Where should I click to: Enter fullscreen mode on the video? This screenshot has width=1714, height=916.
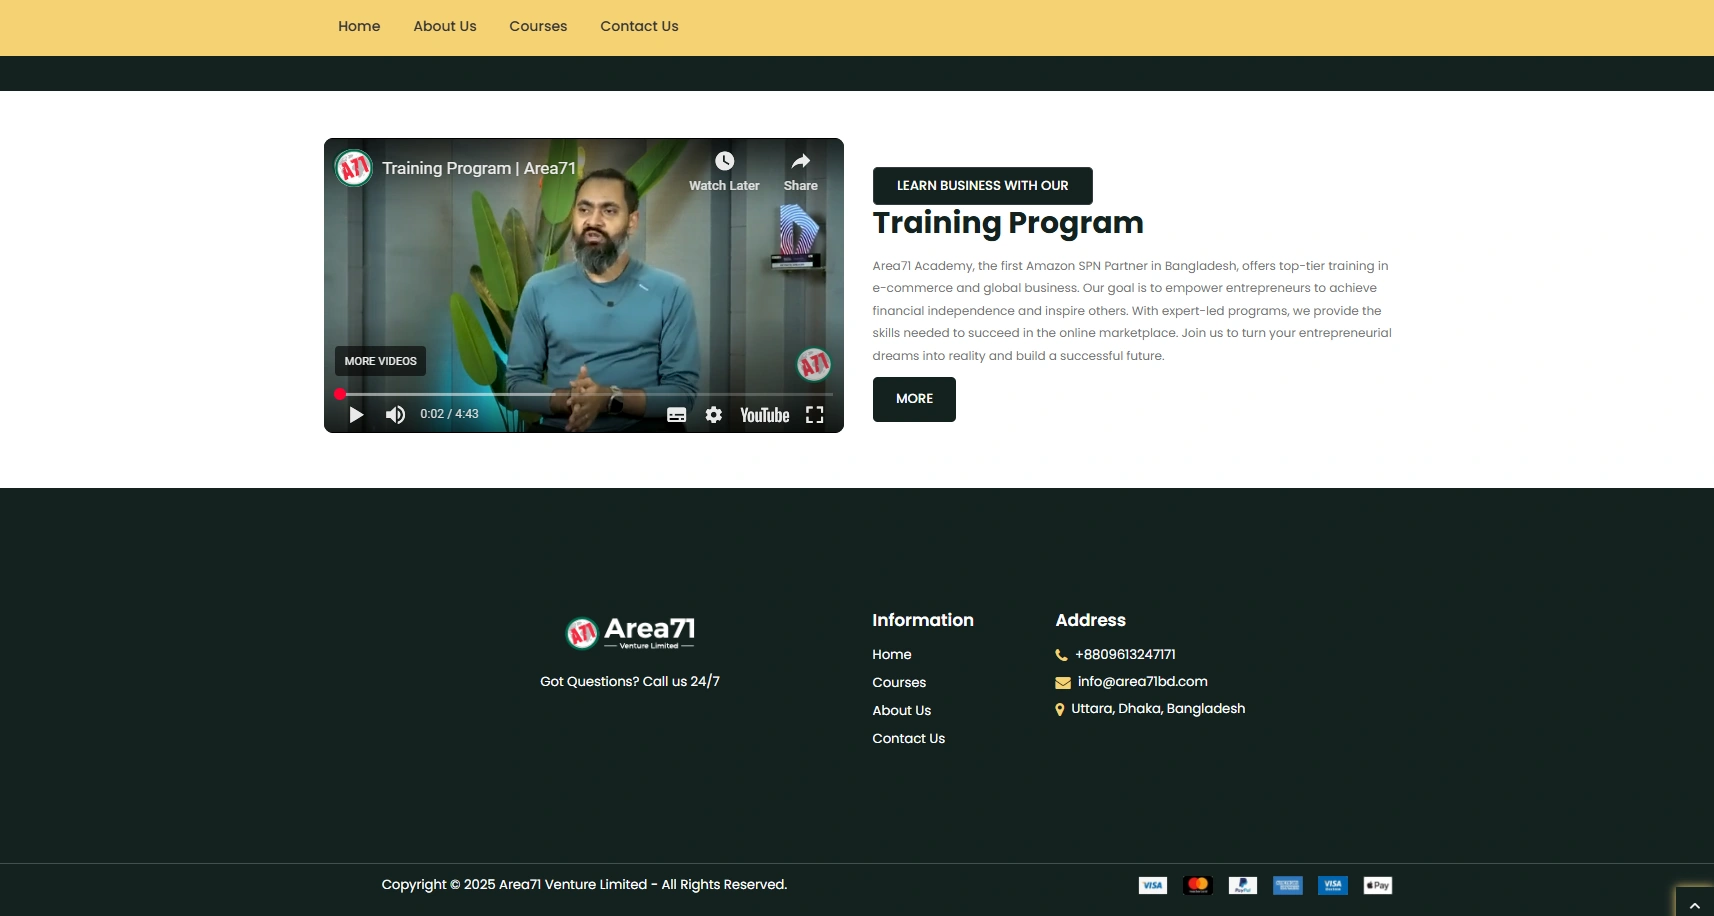click(815, 415)
